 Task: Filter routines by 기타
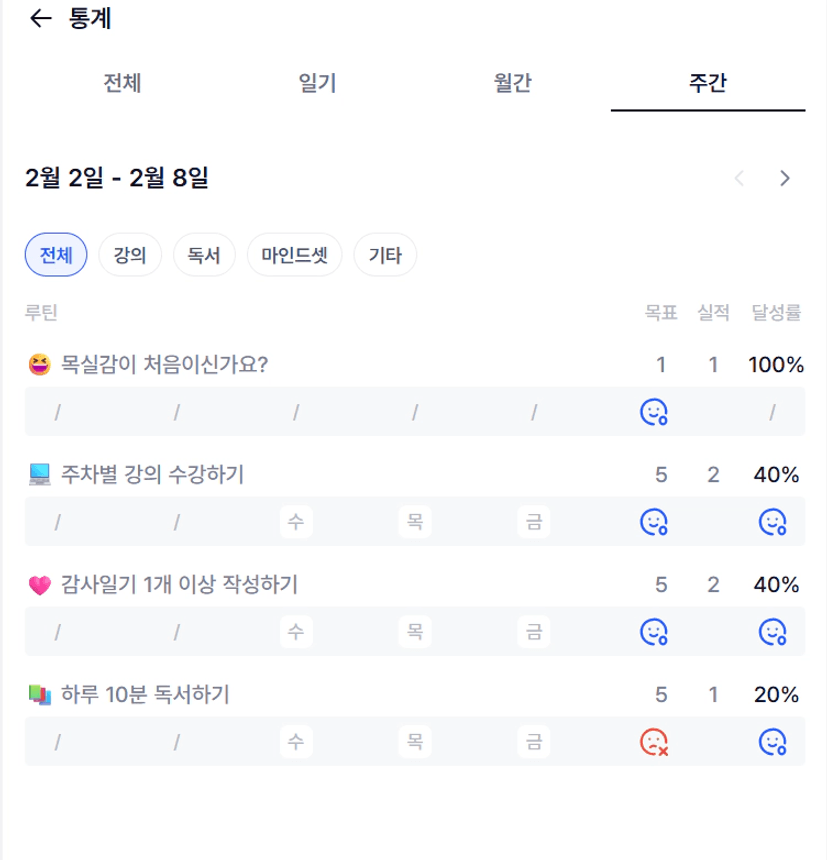pos(385,255)
